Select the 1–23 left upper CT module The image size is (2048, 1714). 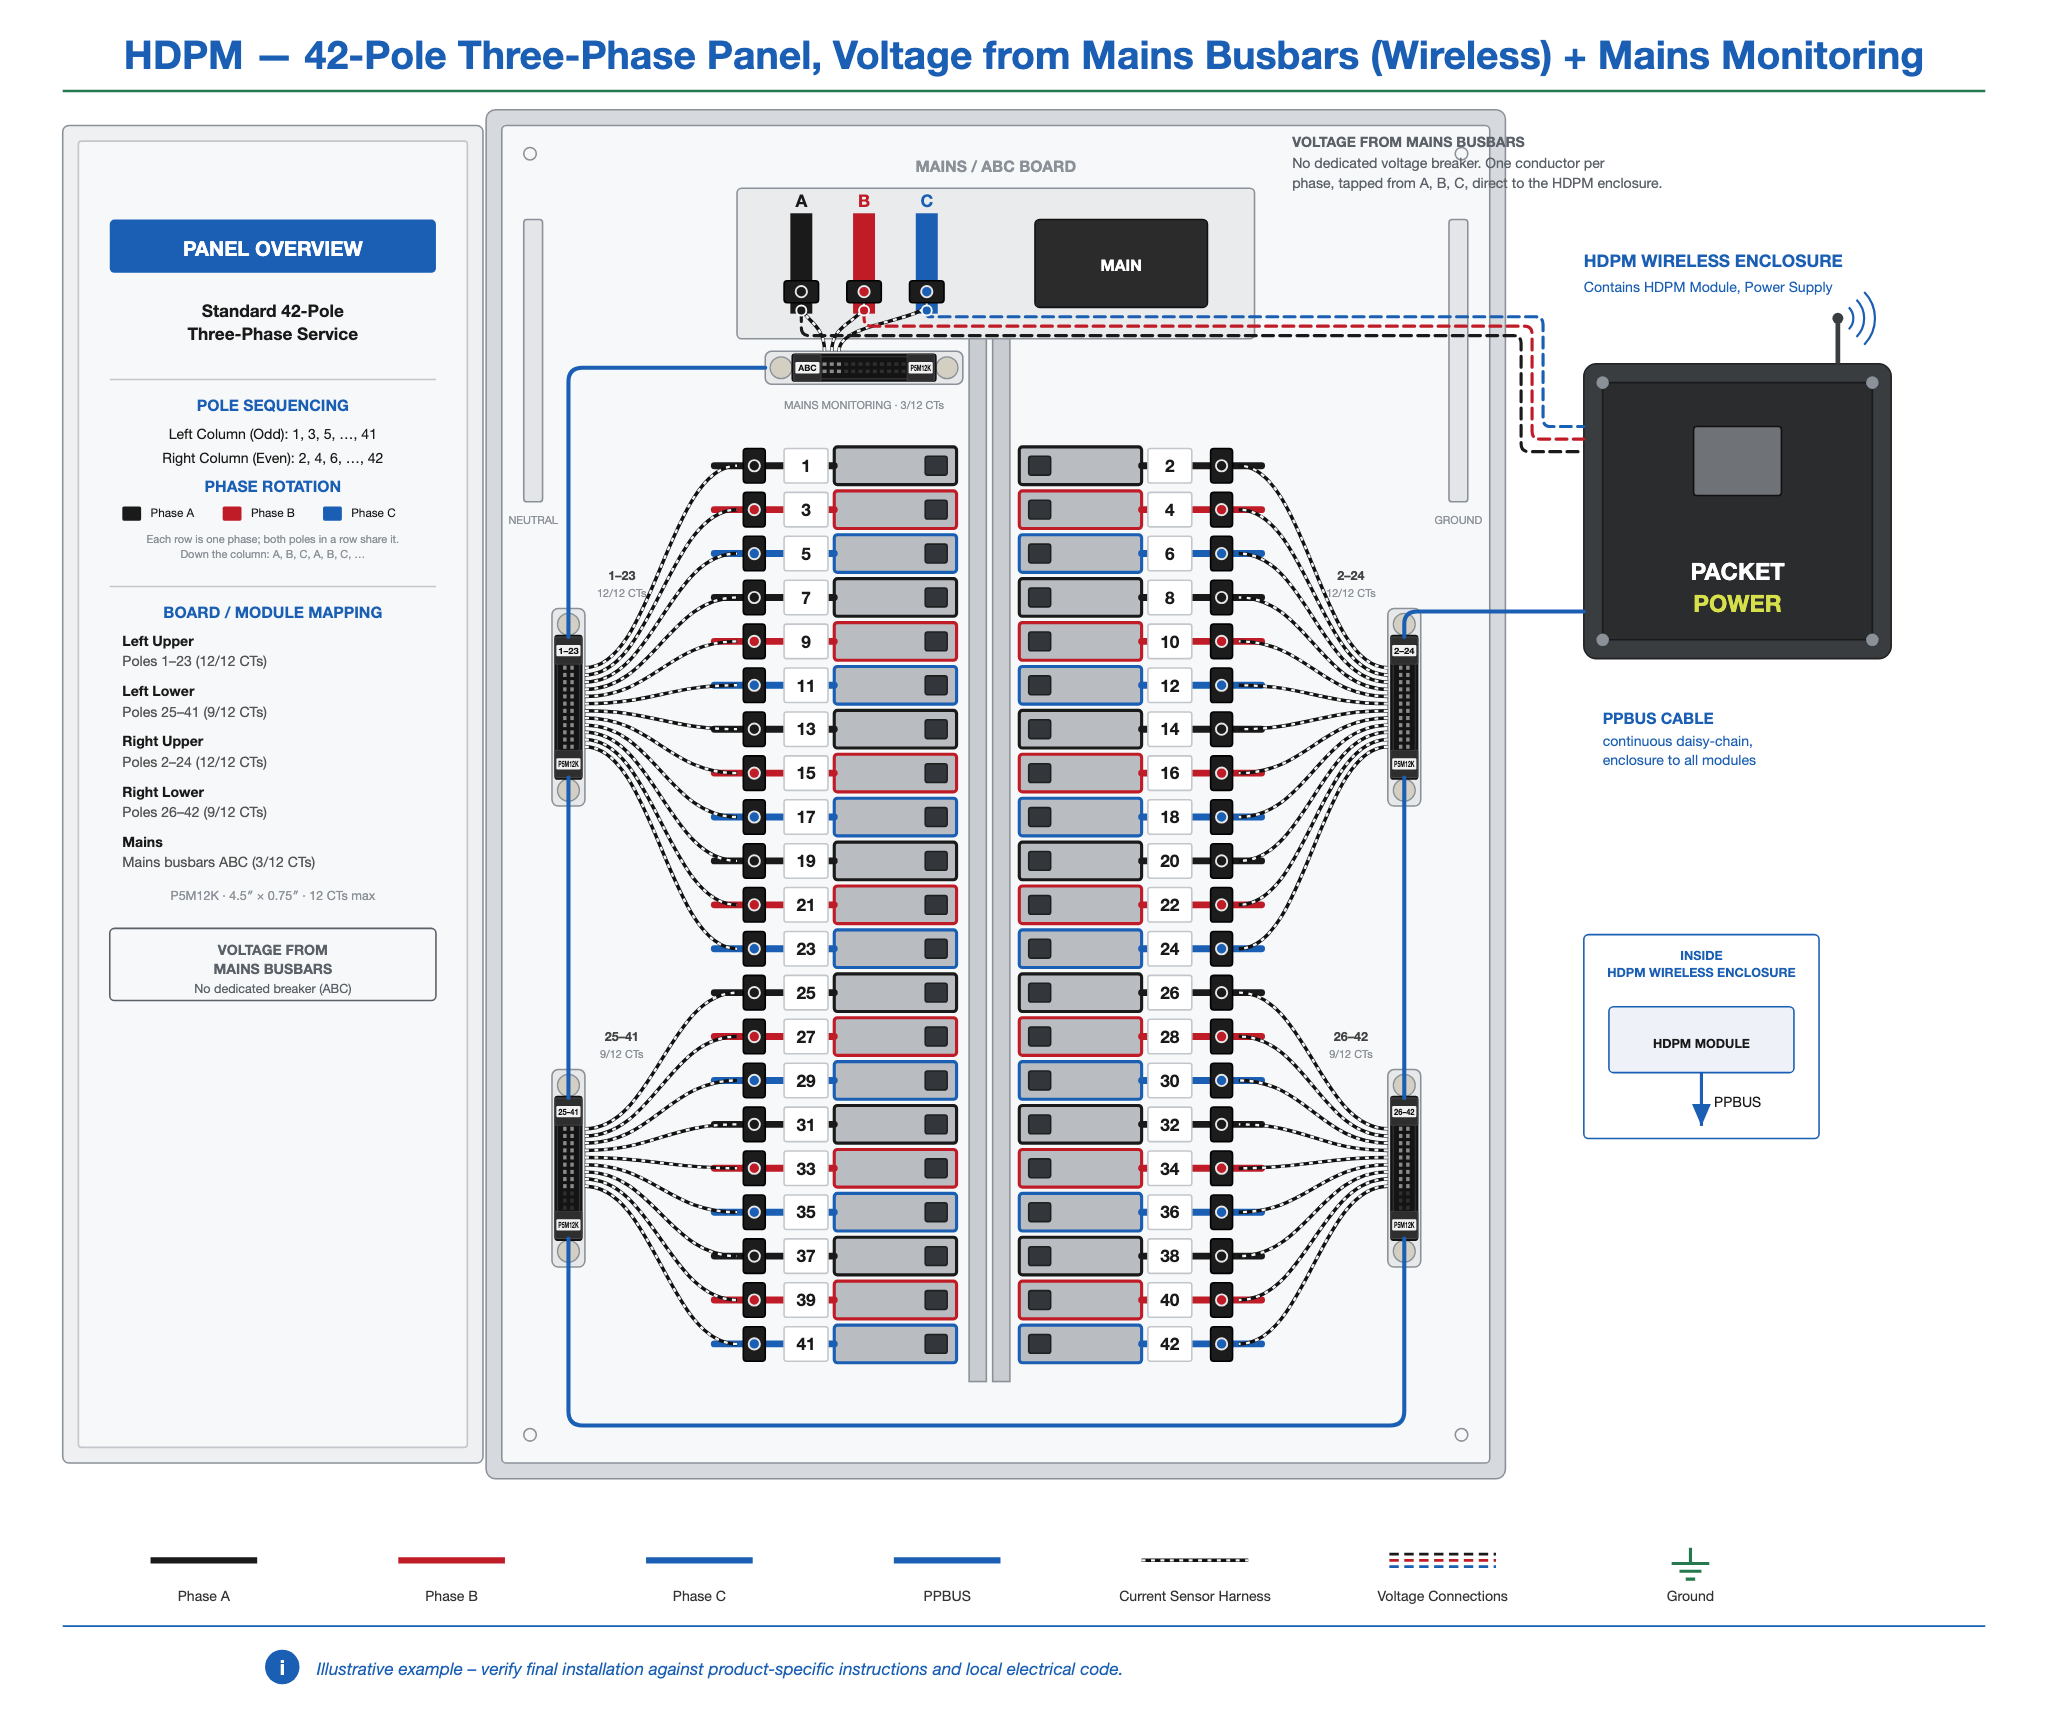tap(568, 707)
